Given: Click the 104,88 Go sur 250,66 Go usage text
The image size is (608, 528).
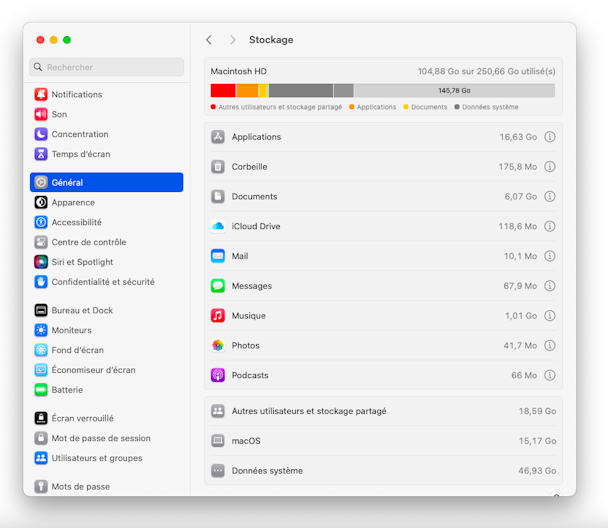Looking at the screenshot, I should tap(487, 71).
